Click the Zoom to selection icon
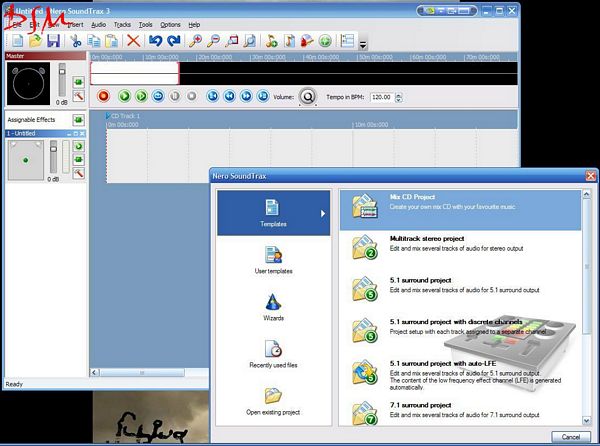Screen dimensions: 600x446 pos(232,41)
